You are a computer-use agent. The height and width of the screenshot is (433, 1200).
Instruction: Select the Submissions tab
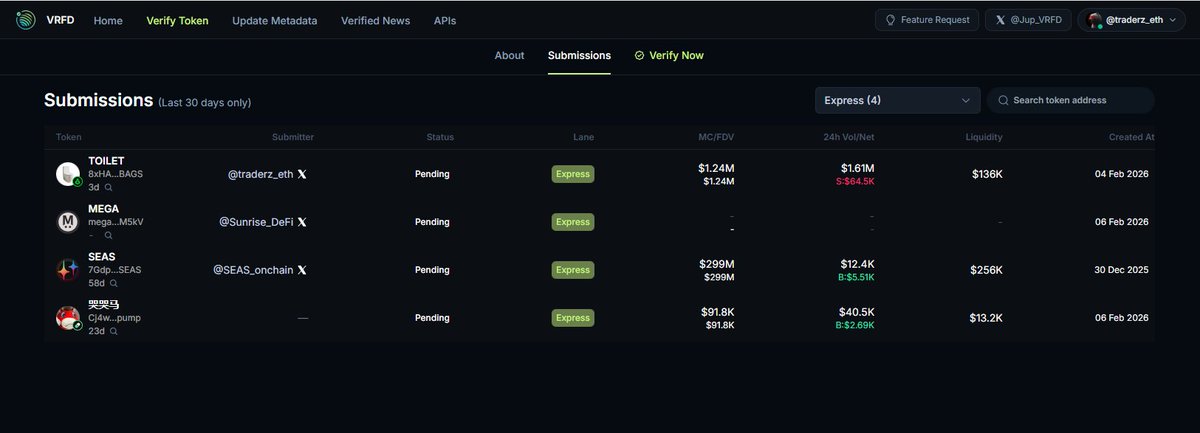point(579,56)
